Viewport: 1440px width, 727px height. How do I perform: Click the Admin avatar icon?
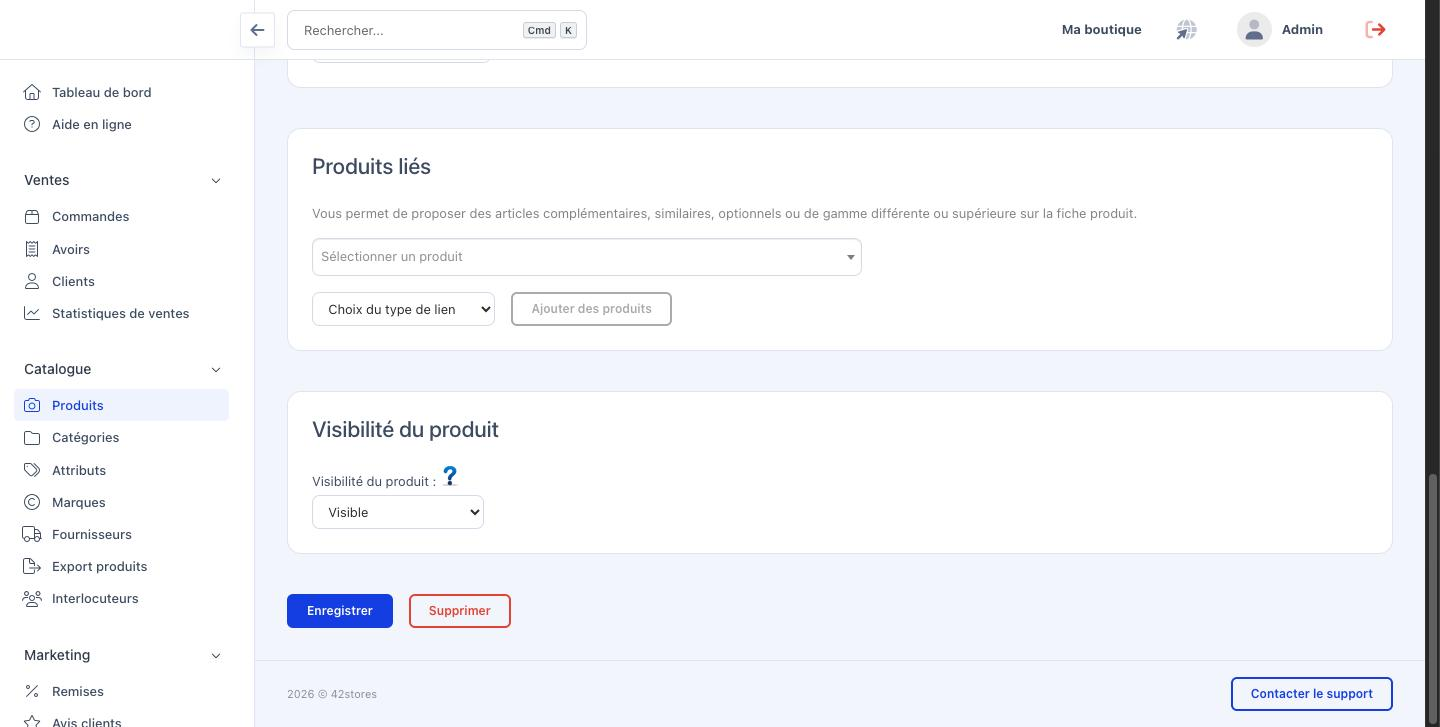click(1254, 30)
